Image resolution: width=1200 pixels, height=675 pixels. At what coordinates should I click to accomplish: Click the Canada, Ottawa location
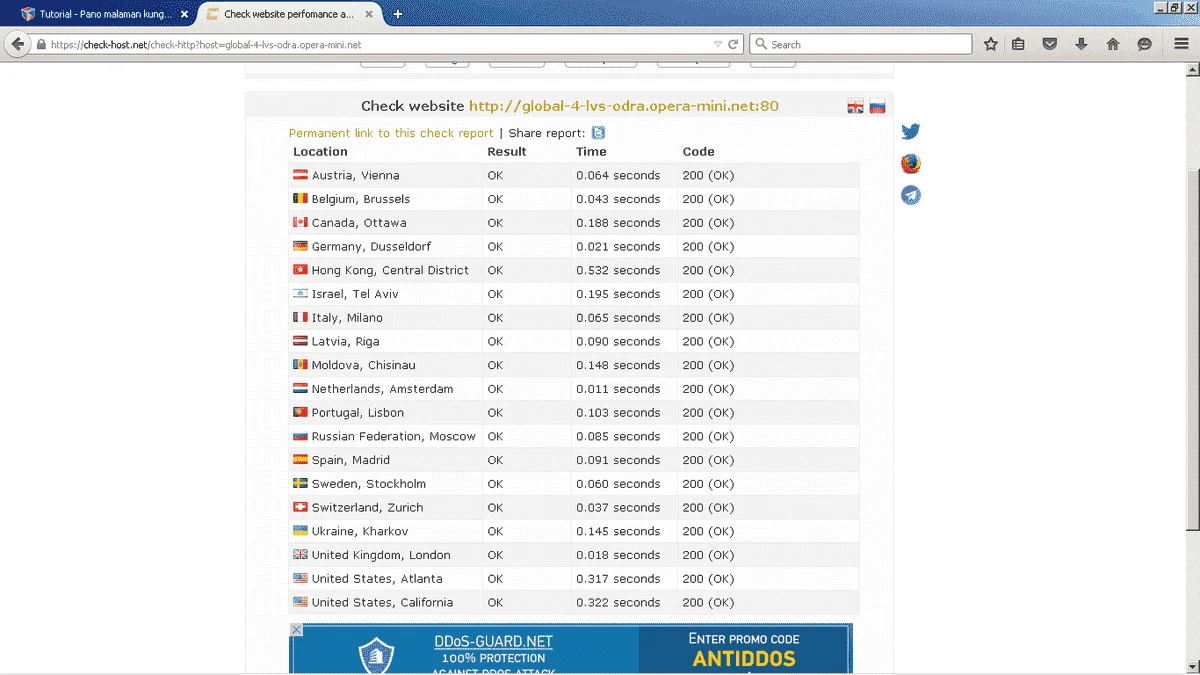(359, 223)
